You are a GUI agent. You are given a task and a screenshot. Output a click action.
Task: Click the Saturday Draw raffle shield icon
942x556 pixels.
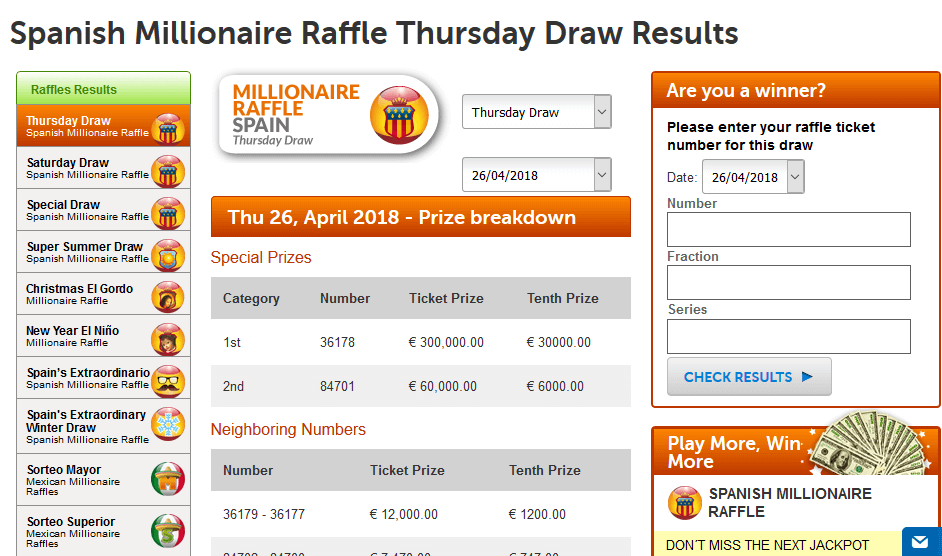coord(168,171)
